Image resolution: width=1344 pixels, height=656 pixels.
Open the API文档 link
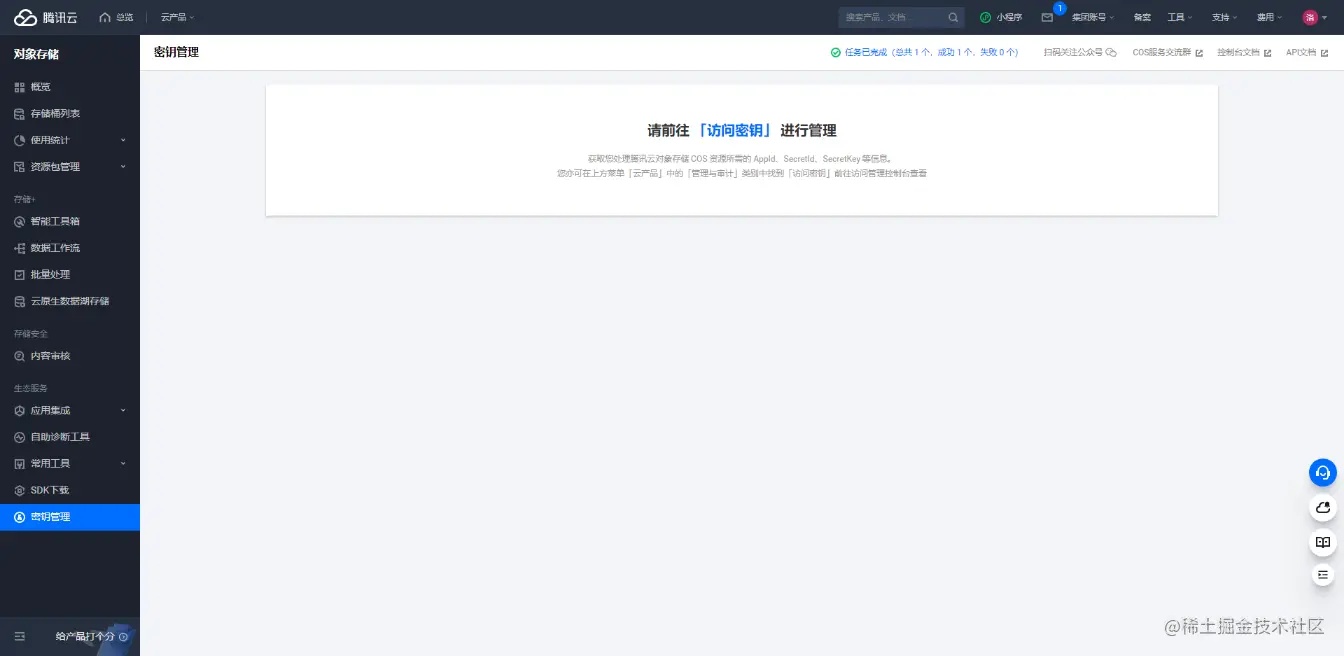[x=1305, y=52]
